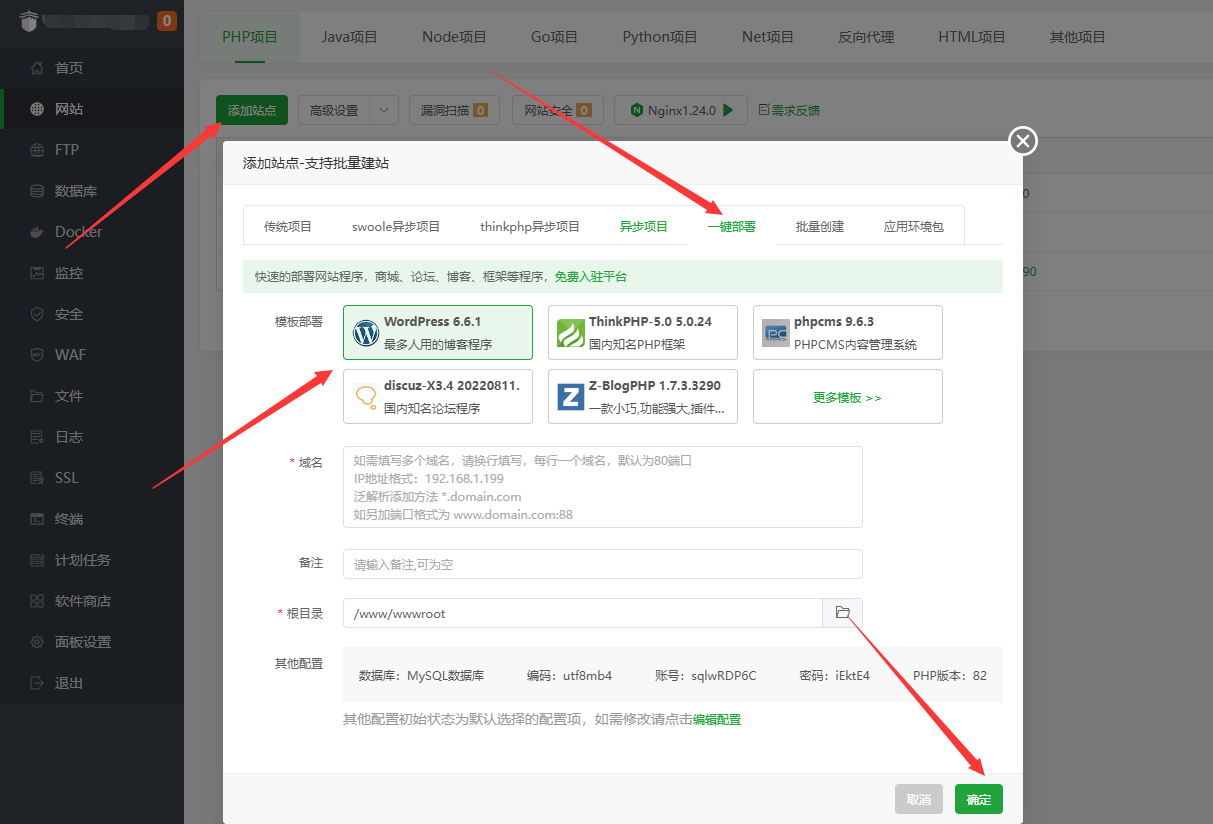Open 漏洞扫描 button

click(x=454, y=111)
